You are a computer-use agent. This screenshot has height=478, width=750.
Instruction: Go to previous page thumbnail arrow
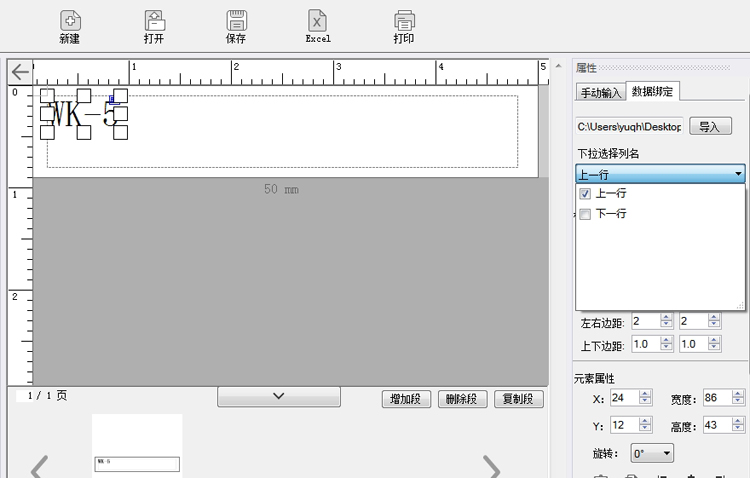pos(40,466)
